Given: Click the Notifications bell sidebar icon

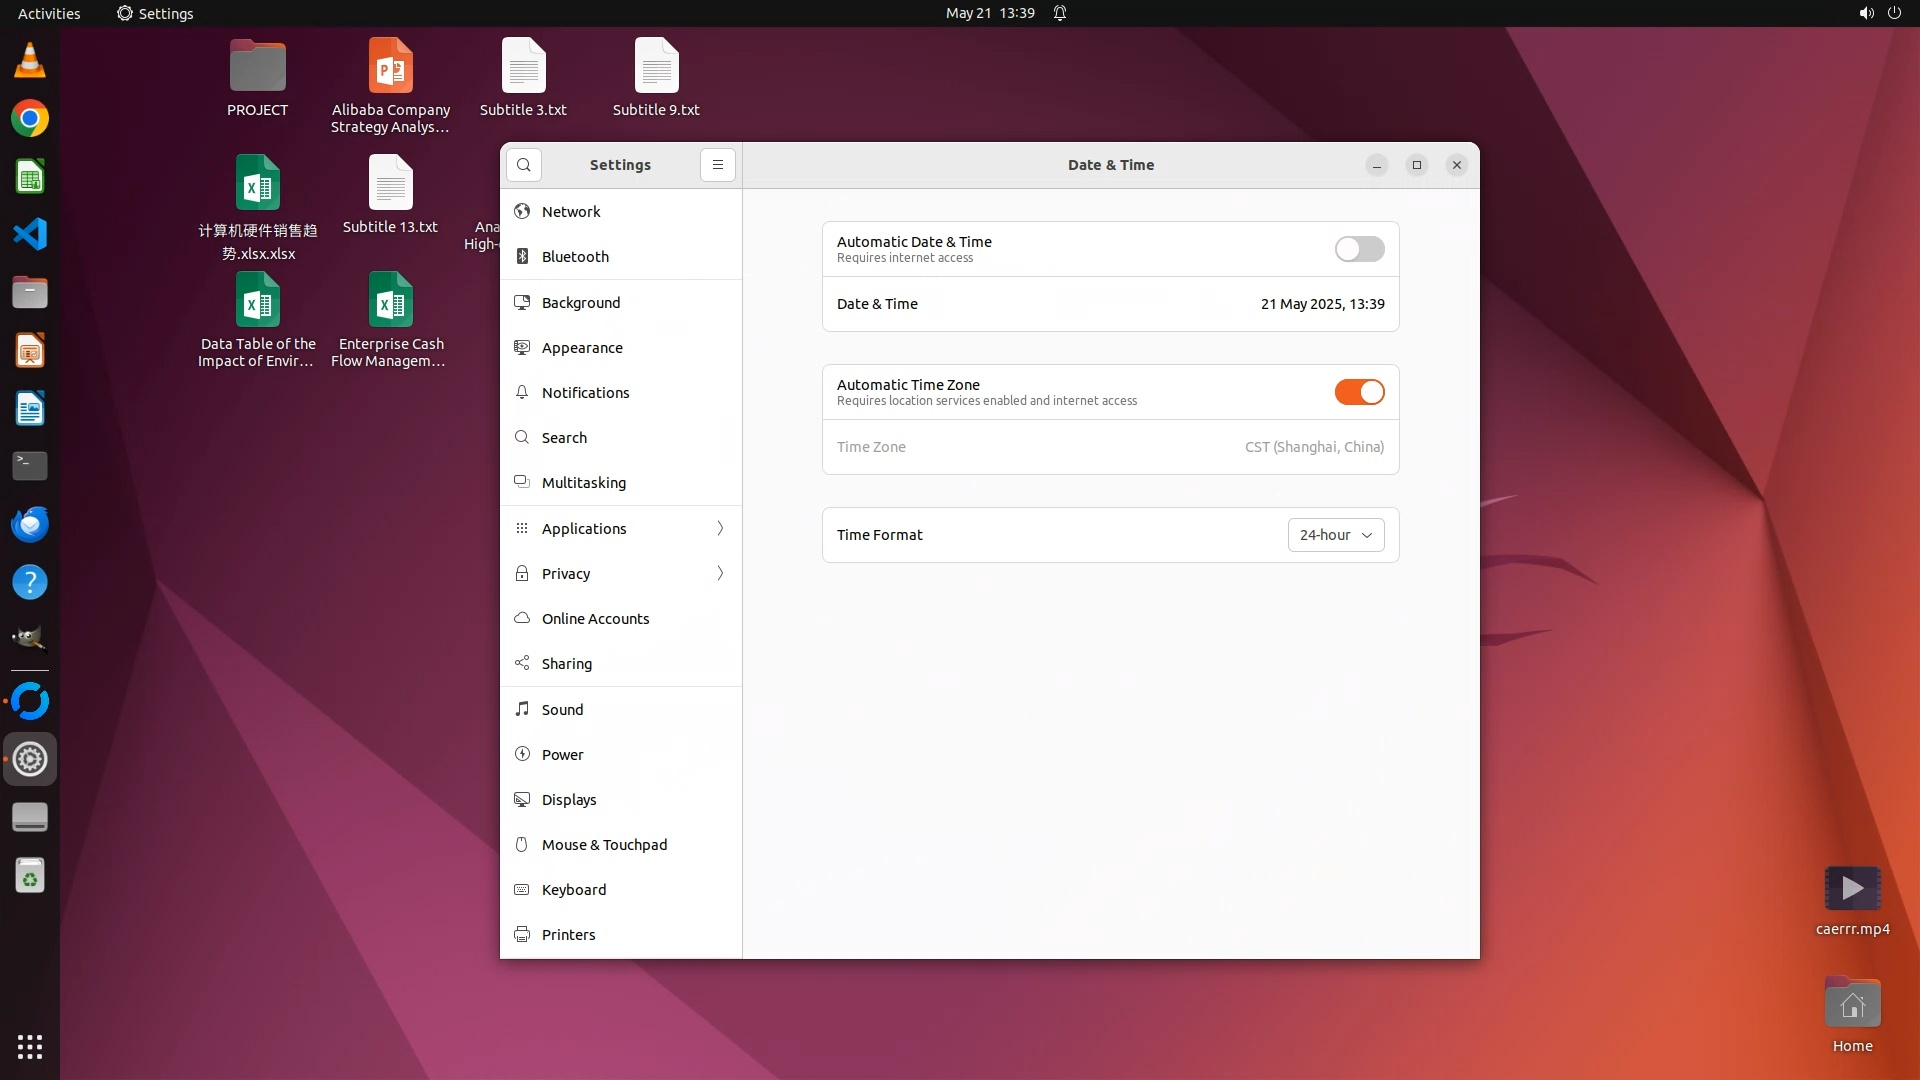Looking at the screenshot, I should click(522, 393).
